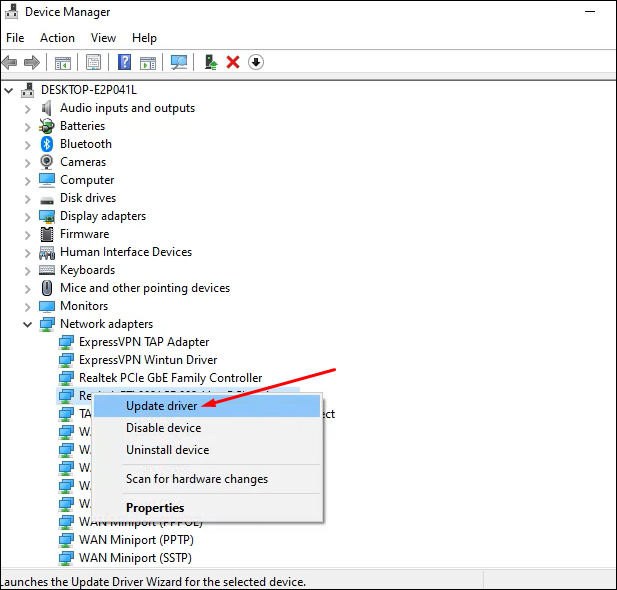The image size is (617, 590).
Task: Expand the Computer category arrow
Action: coord(28,181)
